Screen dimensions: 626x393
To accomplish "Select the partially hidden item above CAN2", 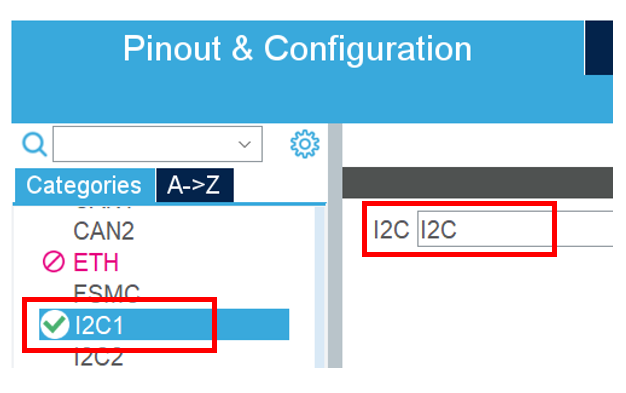I will 103,208.
